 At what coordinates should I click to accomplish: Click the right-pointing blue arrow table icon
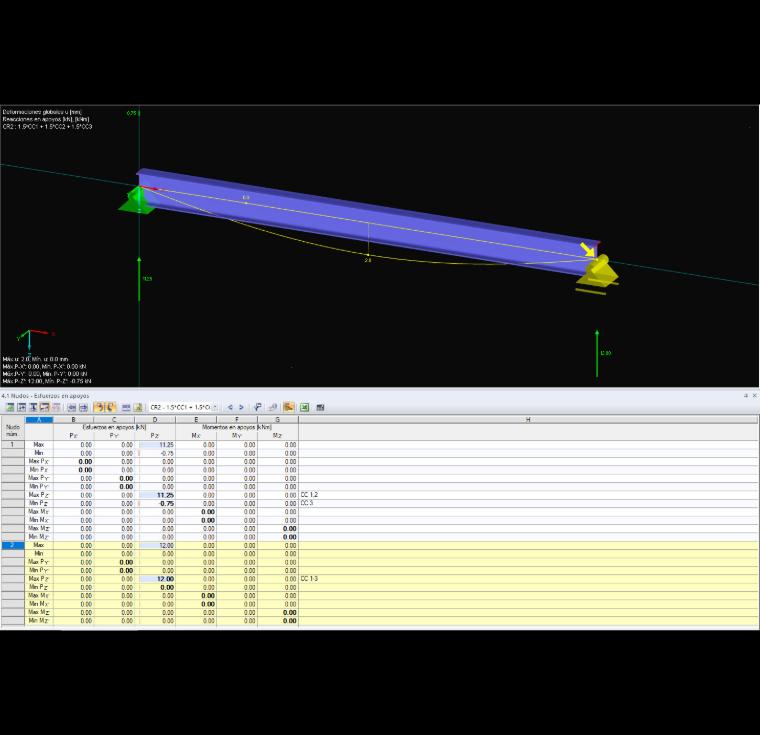coord(83,407)
